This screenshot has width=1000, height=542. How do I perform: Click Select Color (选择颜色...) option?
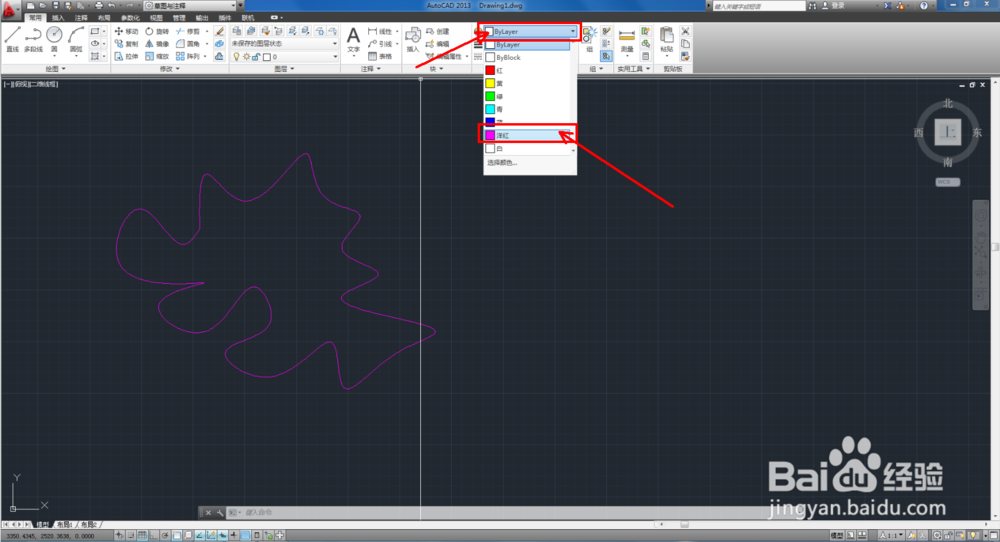502,163
